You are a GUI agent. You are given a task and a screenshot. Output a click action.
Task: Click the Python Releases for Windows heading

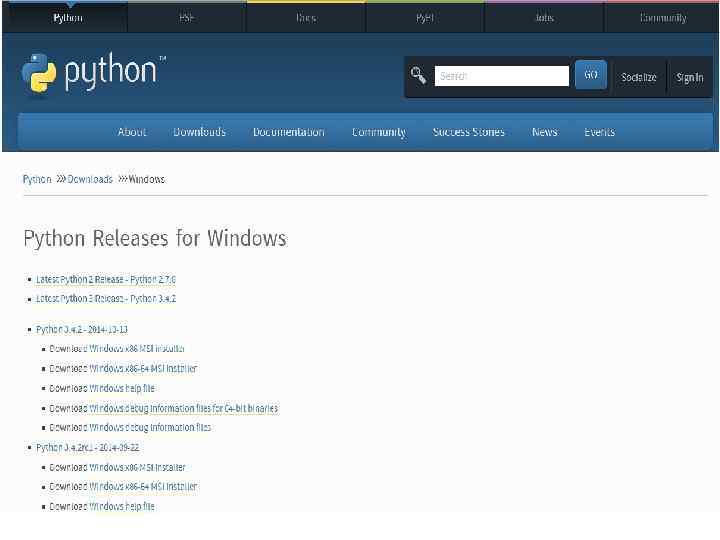[x=155, y=238]
